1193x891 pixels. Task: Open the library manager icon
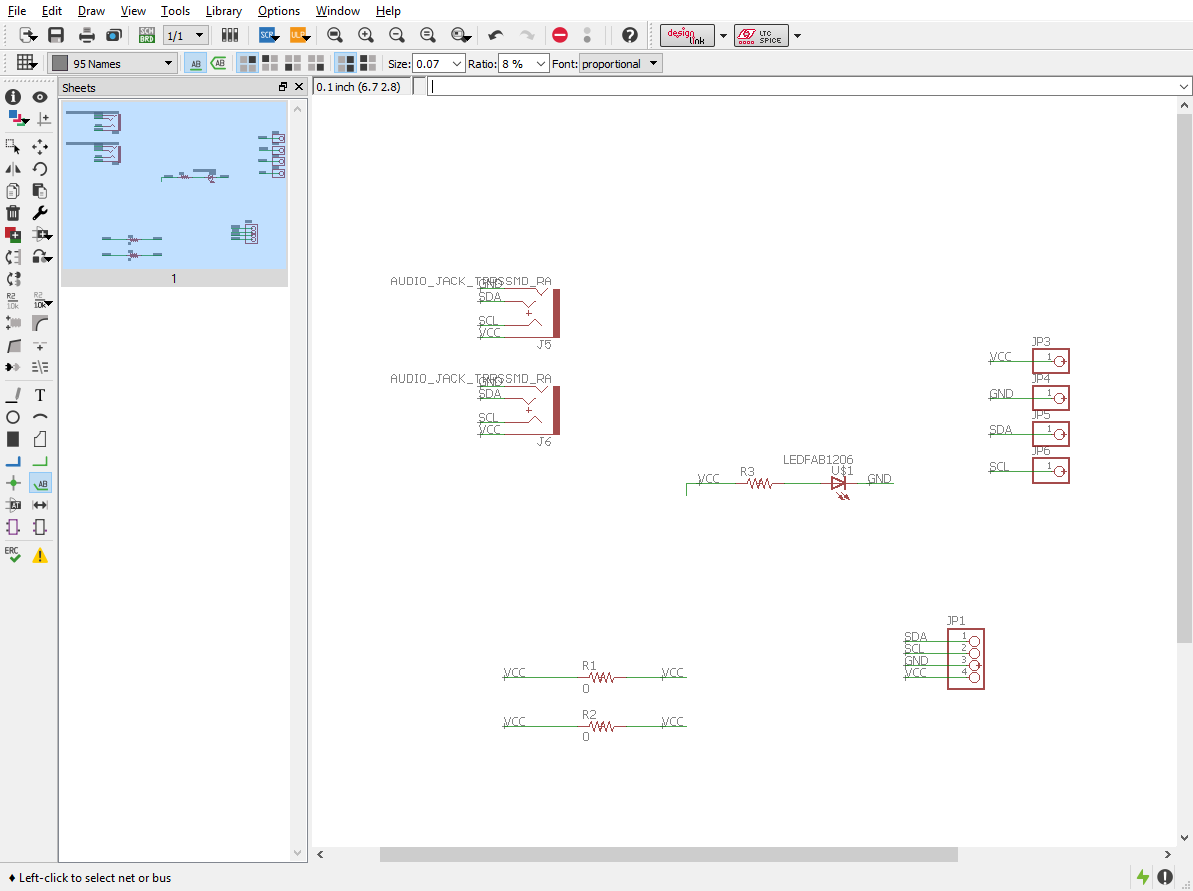pyautogui.click(x=230, y=35)
